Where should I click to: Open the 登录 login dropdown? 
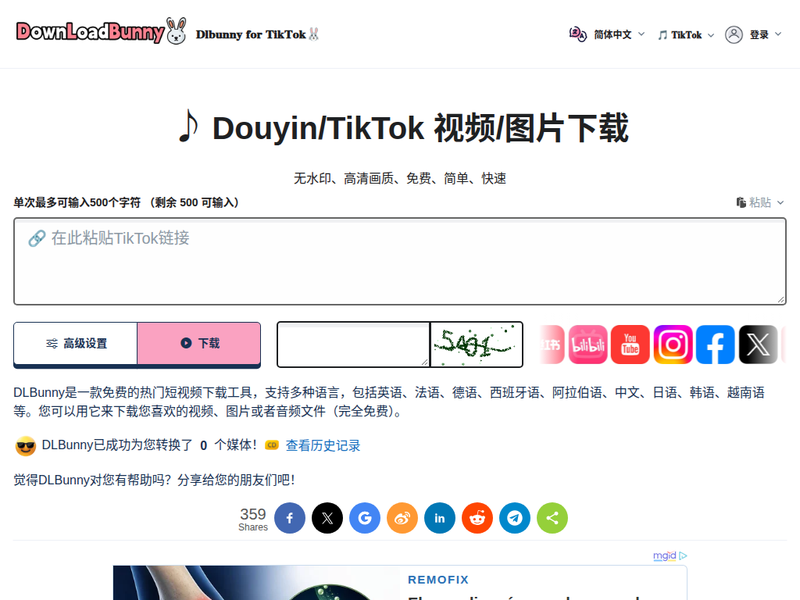[765, 34]
